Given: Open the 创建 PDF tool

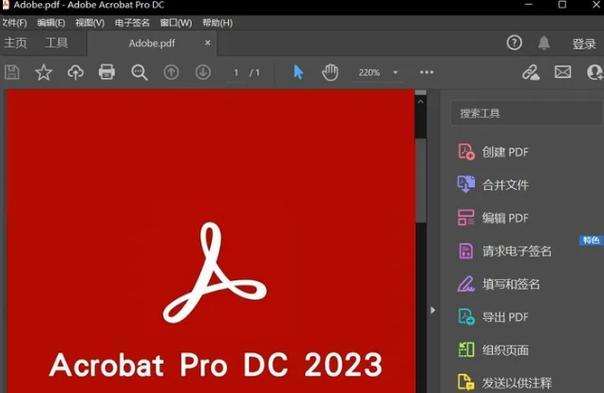Looking at the screenshot, I should click(493, 152).
